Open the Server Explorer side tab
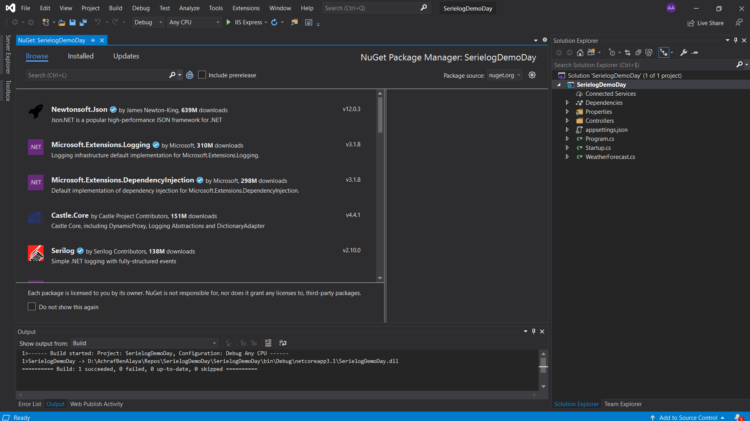Screen dimensions: 750x421 click(8, 55)
